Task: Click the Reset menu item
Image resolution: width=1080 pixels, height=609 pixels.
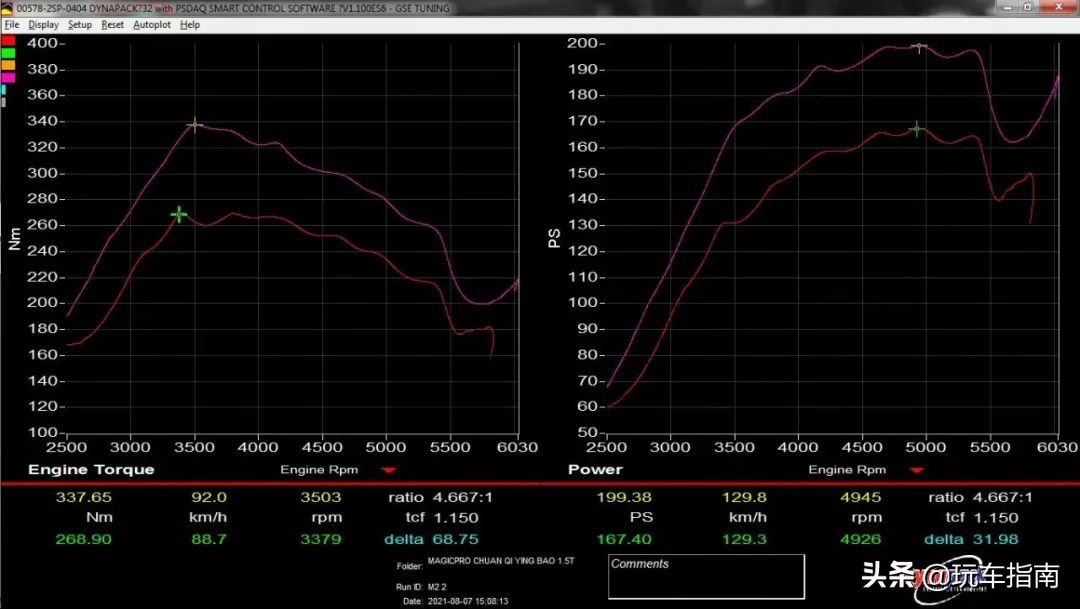Action: point(112,24)
